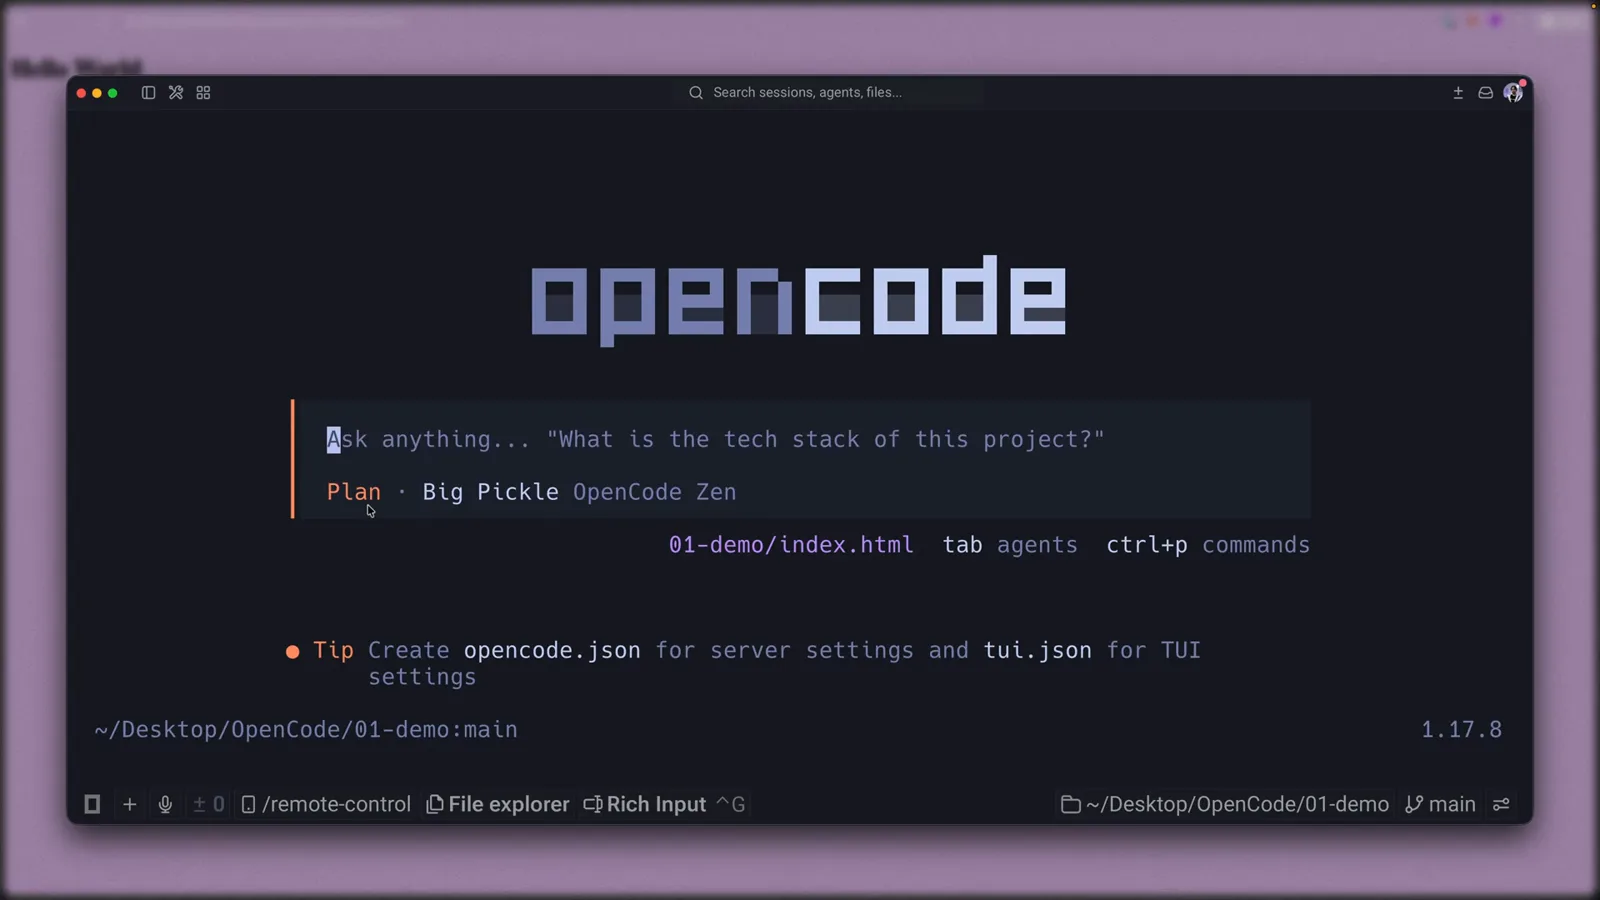This screenshot has height=900, width=1600.
Task: Click the search magnifier icon
Action: coord(696,92)
